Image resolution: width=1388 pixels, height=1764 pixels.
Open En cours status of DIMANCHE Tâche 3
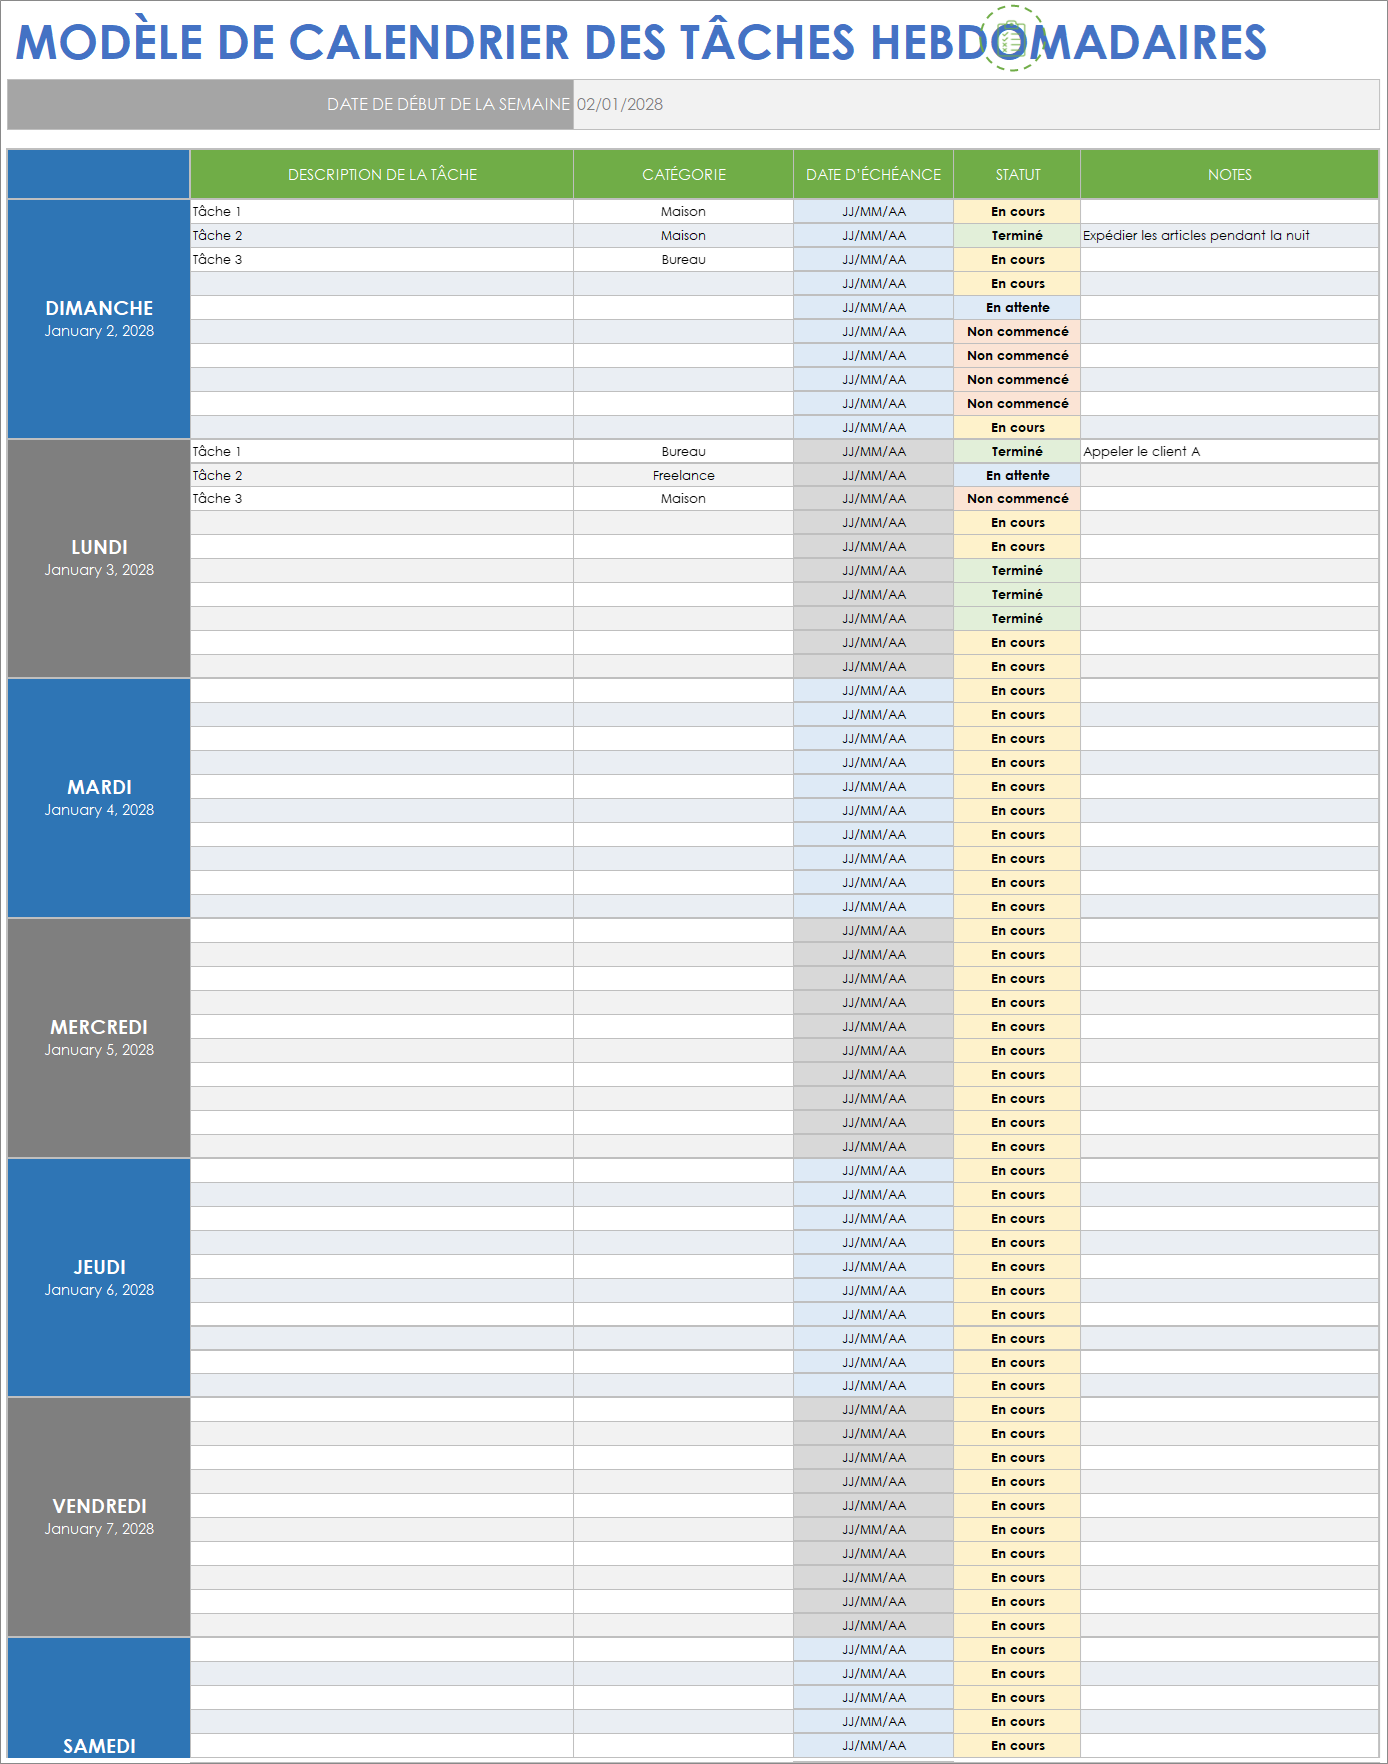tap(1018, 259)
